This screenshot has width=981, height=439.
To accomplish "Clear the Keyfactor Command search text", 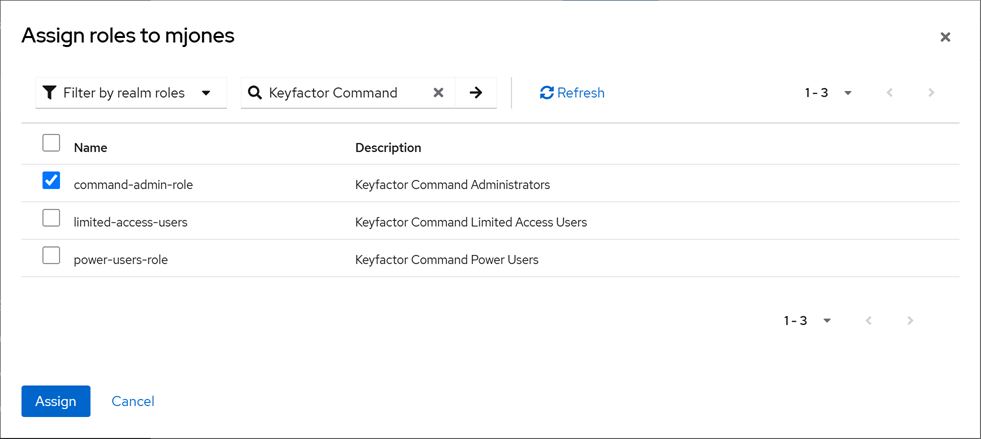I will [x=438, y=93].
